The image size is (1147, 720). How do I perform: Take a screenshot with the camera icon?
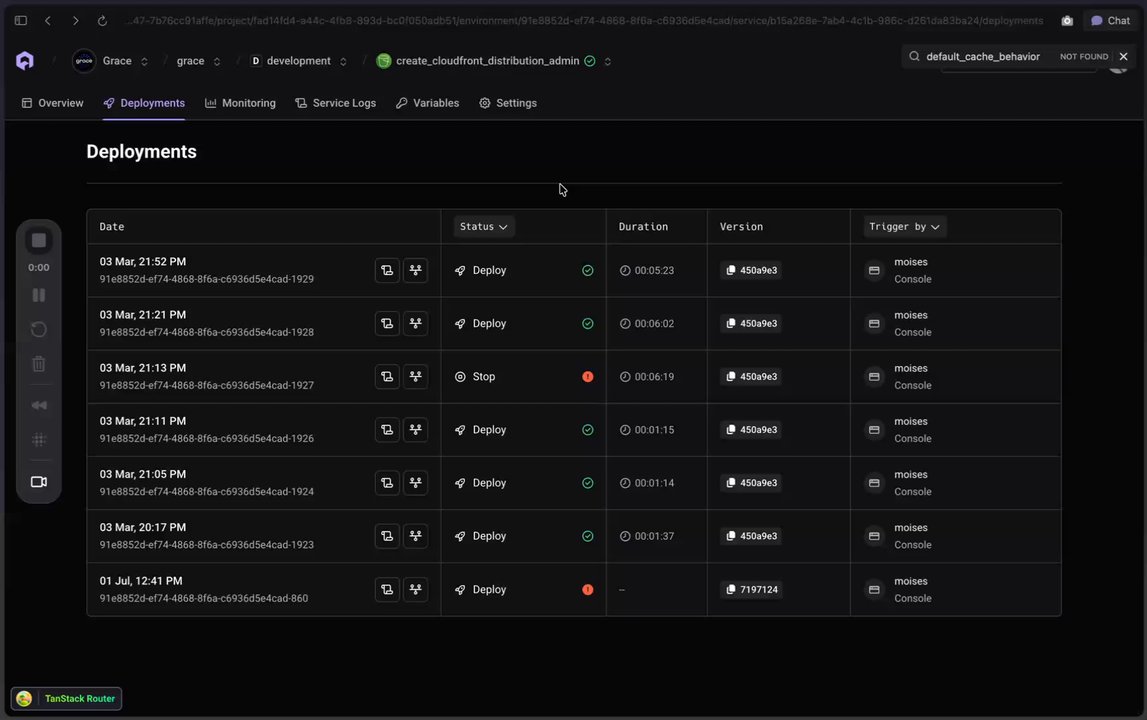[1067, 20]
